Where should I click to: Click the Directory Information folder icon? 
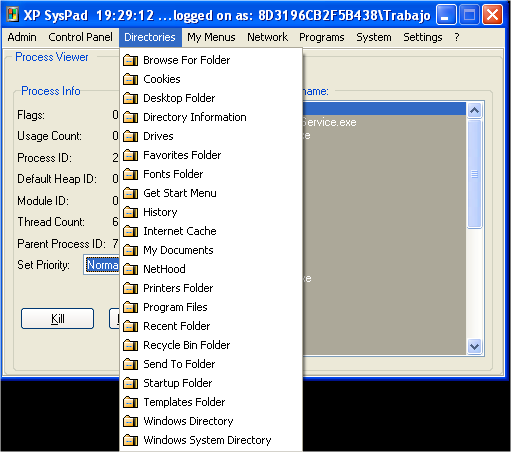point(130,117)
